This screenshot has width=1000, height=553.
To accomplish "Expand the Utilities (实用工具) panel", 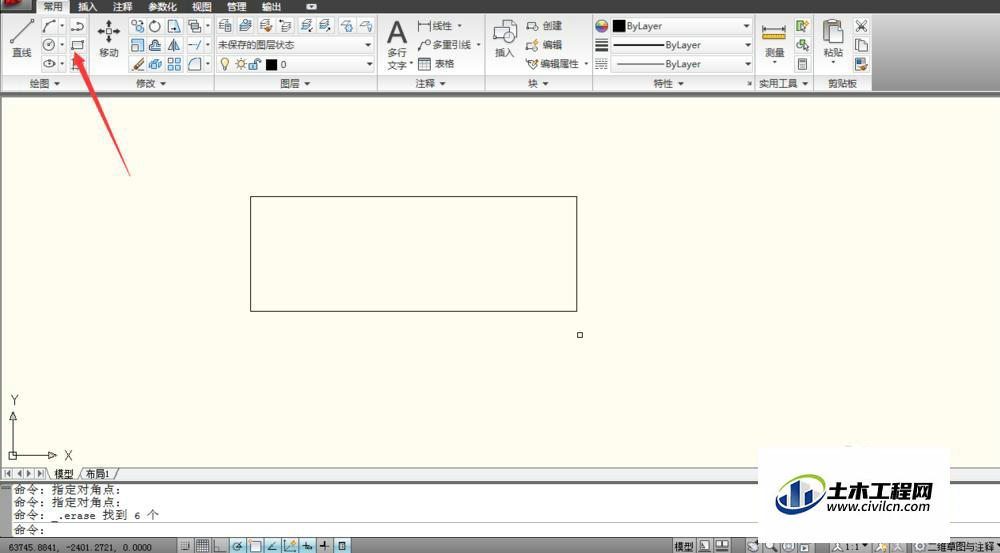I will click(783, 84).
